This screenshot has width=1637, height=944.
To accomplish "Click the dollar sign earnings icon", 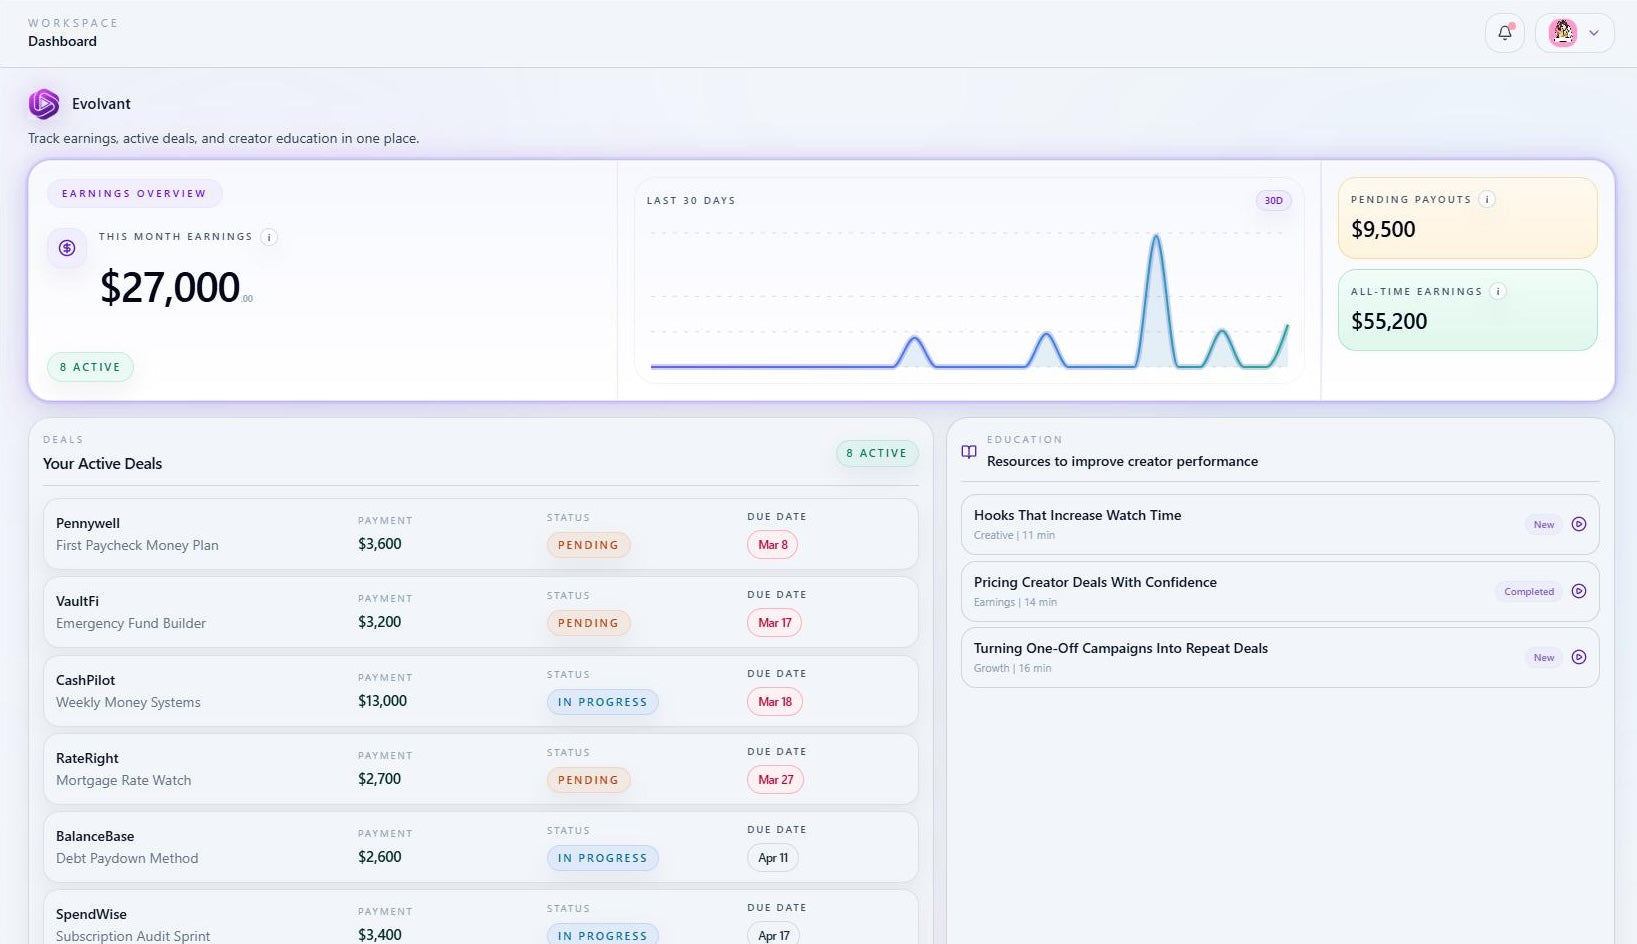I will (67, 248).
